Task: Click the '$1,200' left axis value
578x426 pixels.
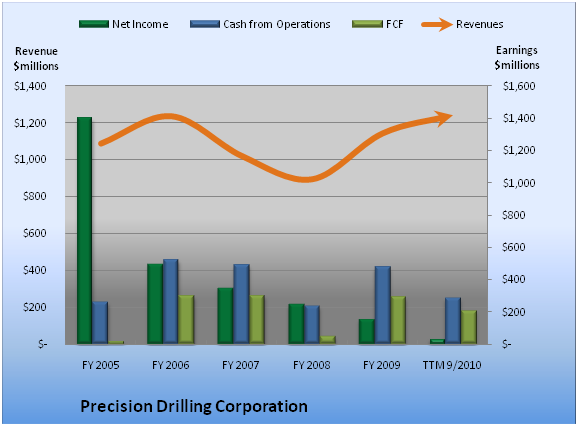Action: [30, 123]
